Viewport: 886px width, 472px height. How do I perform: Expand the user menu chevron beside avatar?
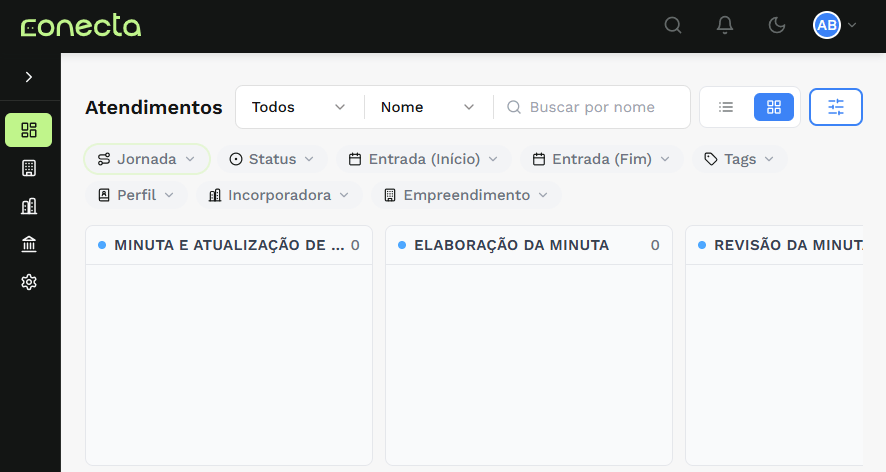(852, 25)
